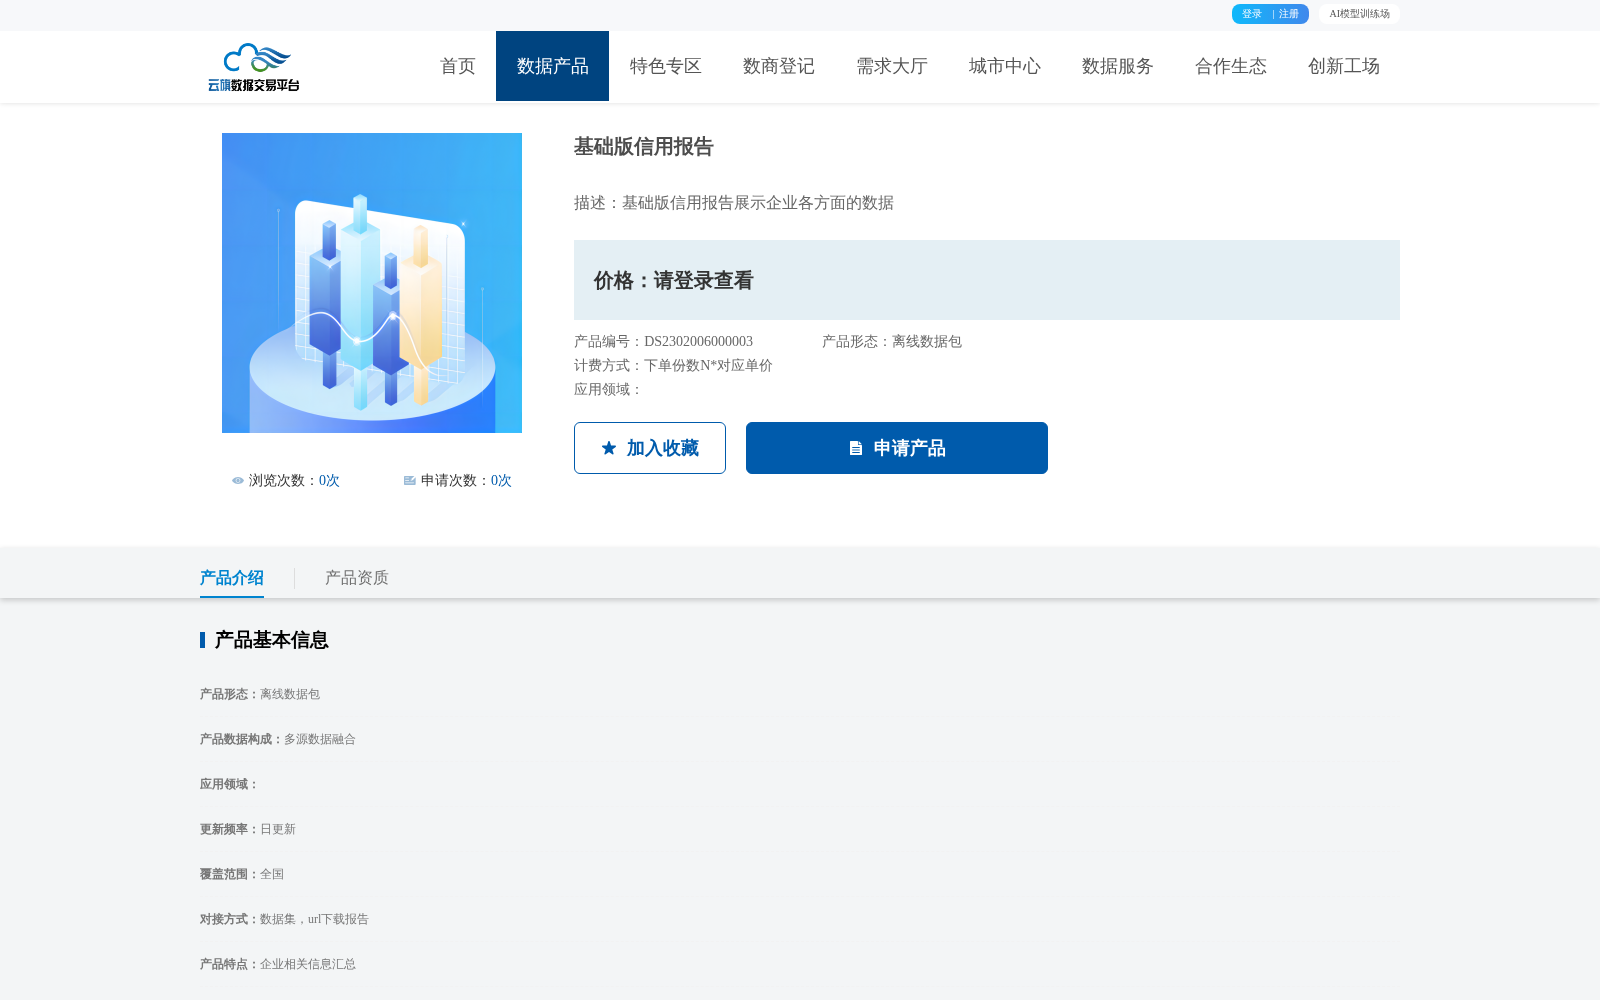Click the 产品基本信息 heading

point(272,640)
